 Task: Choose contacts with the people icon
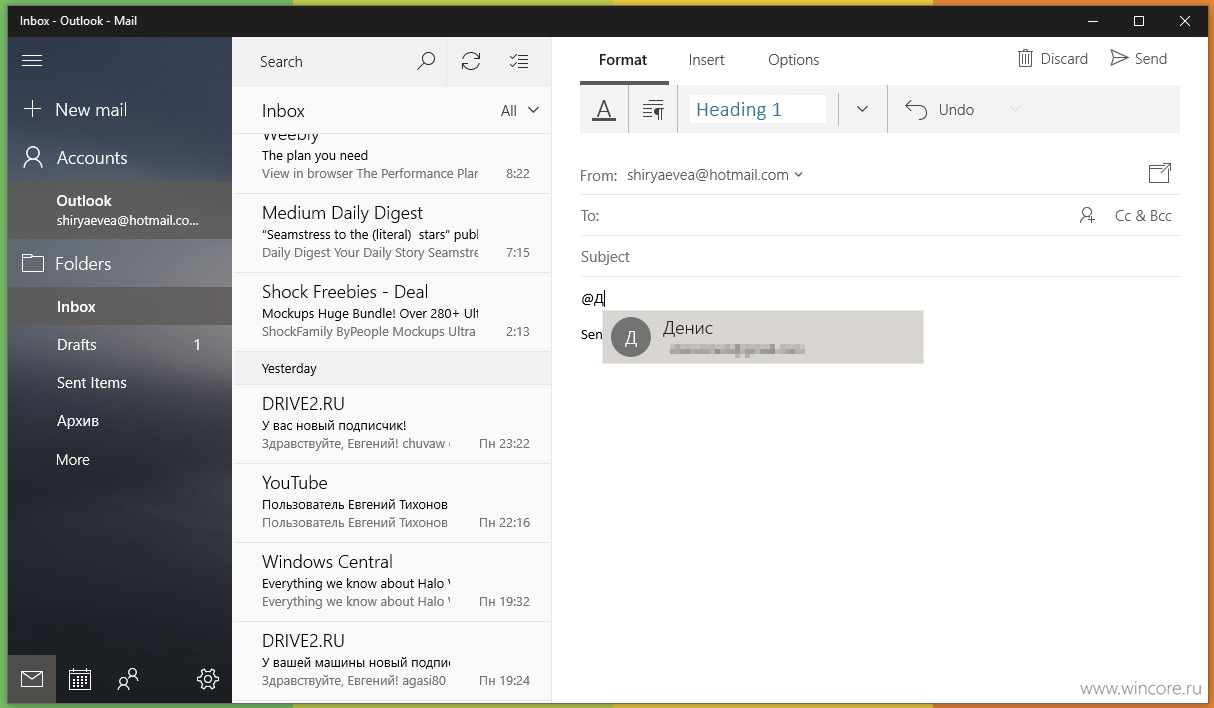(1087, 215)
